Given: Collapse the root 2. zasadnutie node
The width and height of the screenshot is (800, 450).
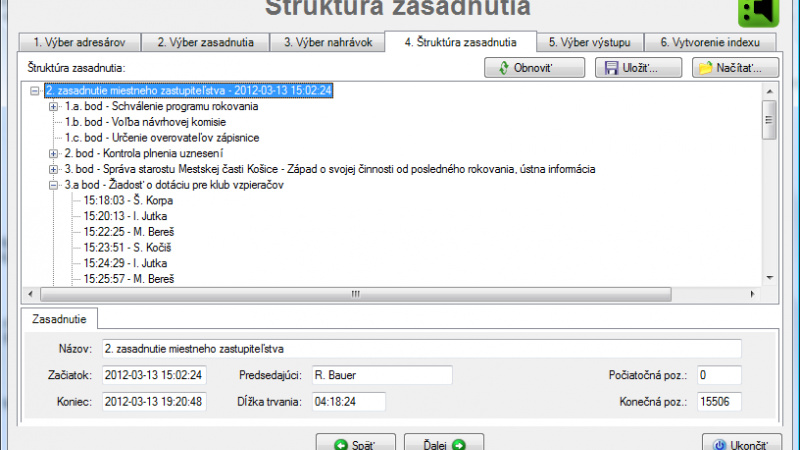Looking at the screenshot, I should [x=35, y=91].
